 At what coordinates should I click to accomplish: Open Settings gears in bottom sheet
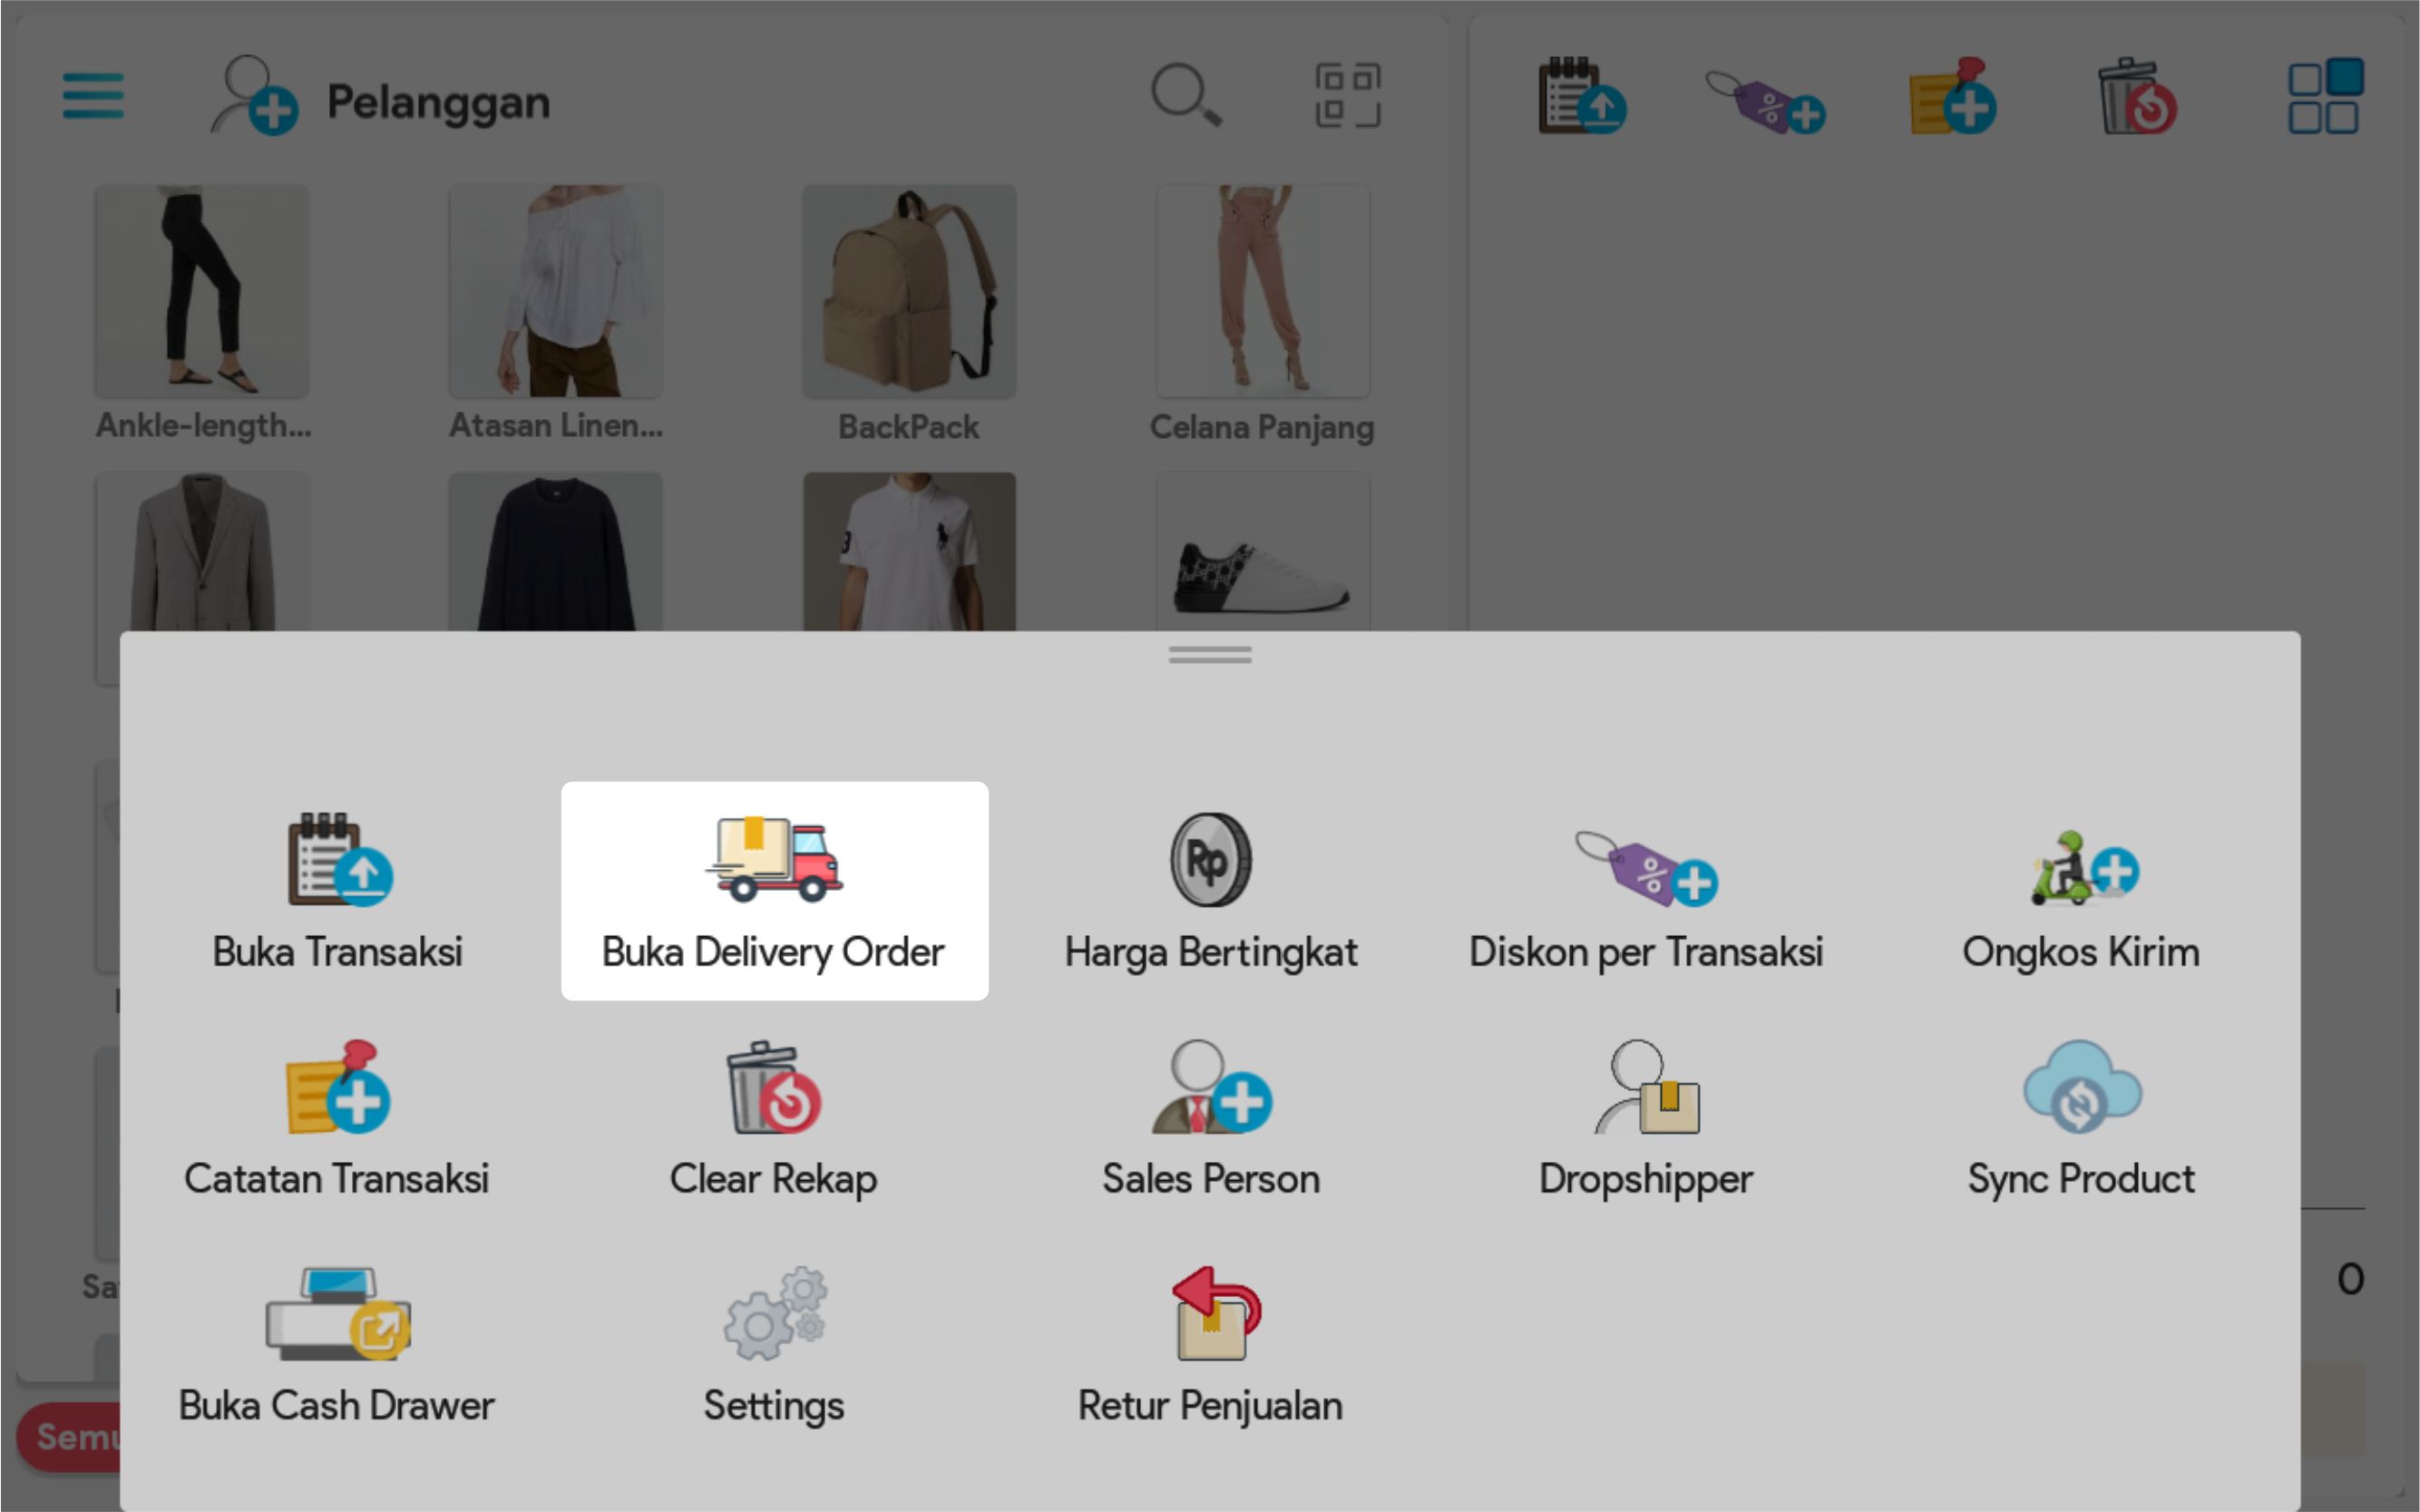(774, 1343)
